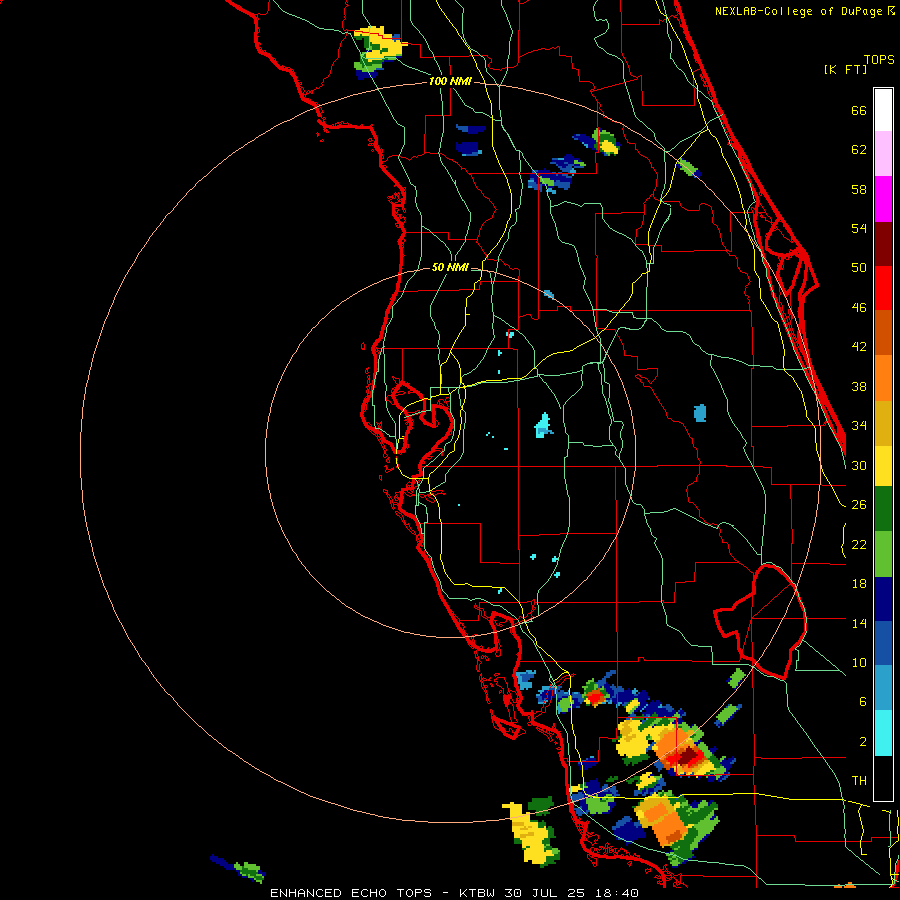Click the navy-green echo in bottom left Gulf
900x900 pixels.
(x=239, y=869)
